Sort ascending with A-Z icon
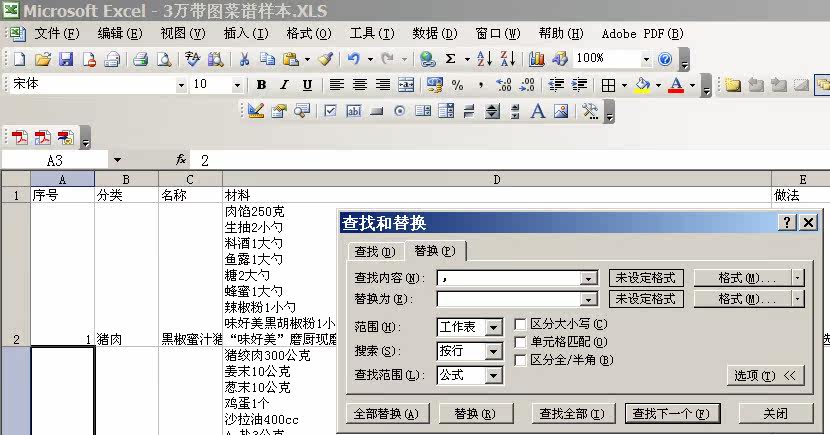This screenshot has width=830, height=435. click(x=484, y=59)
